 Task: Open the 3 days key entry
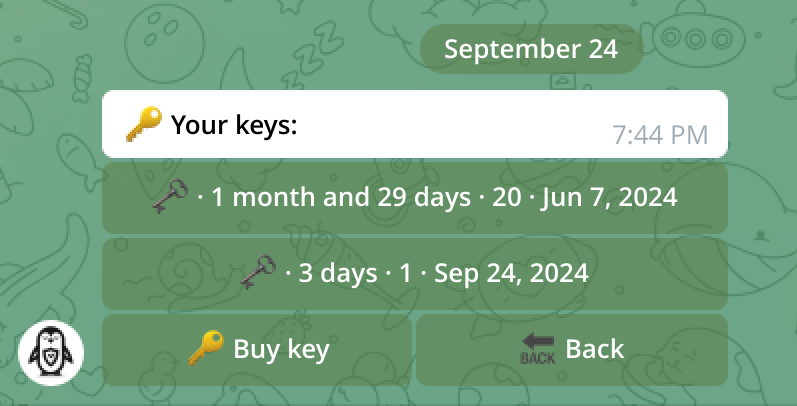pyautogui.click(x=414, y=272)
